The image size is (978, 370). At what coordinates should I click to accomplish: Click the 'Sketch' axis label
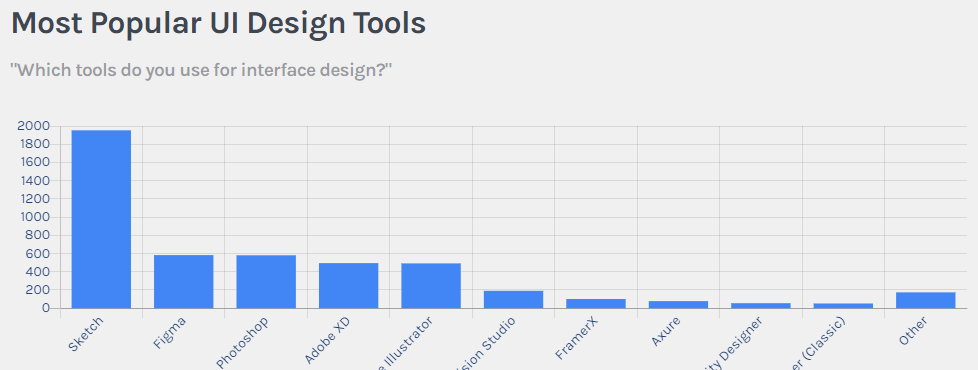coord(85,334)
